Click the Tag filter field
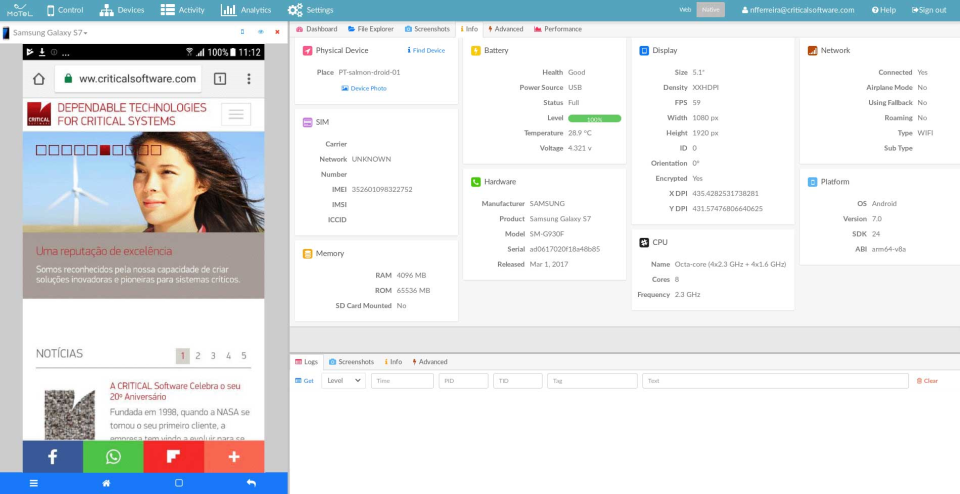Viewport: 960px width, 494px height. (x=593, y=381)
